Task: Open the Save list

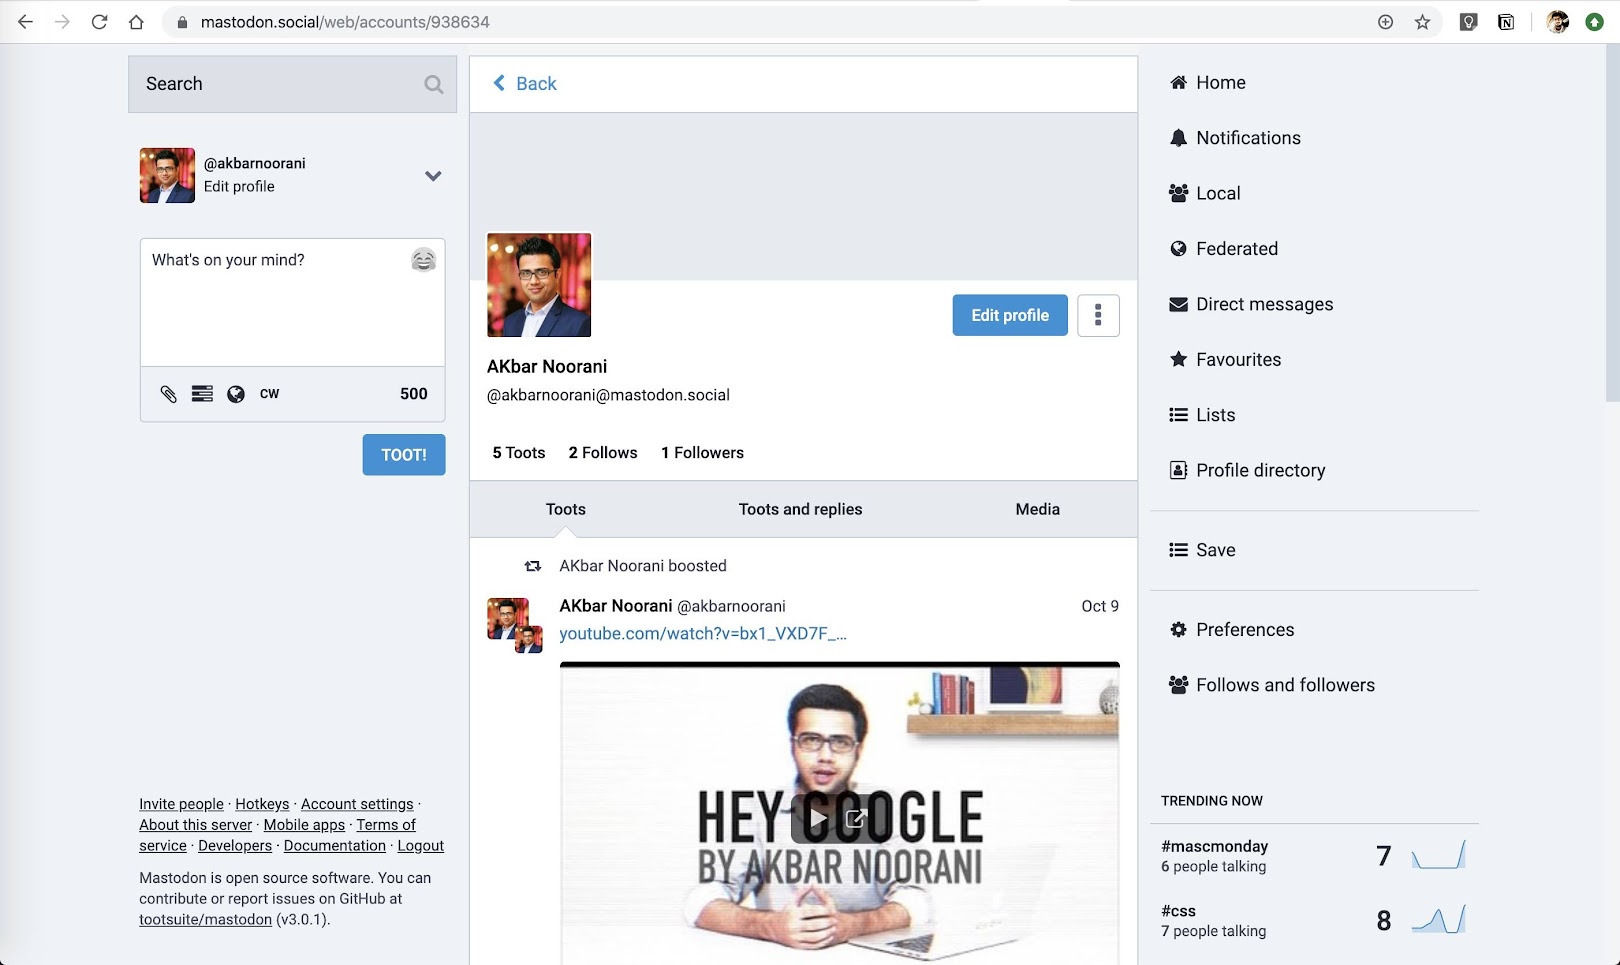Action: point(1202,550)
